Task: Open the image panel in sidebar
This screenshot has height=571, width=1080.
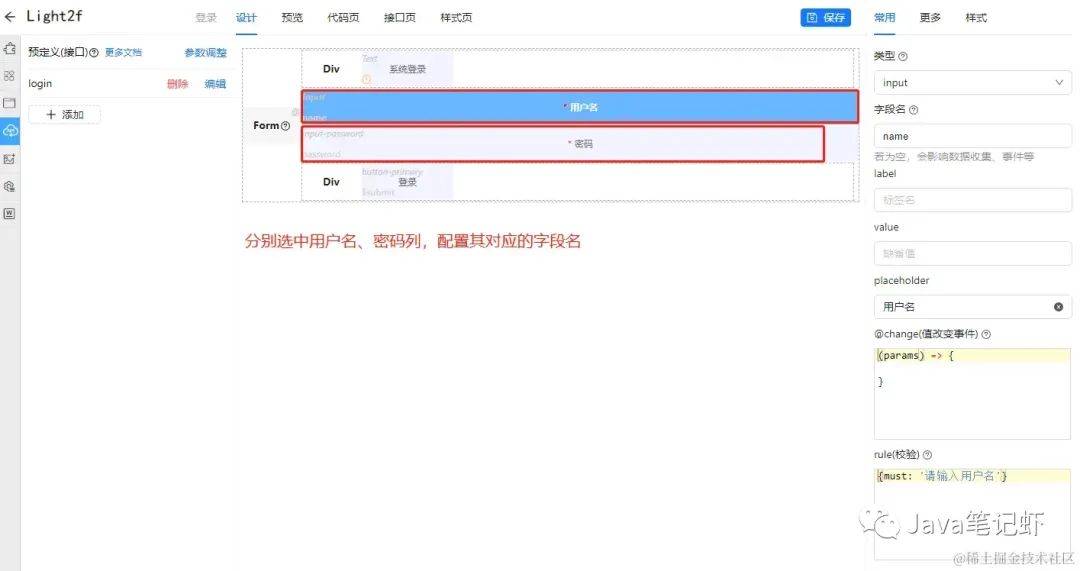Action: tap(10, 159)
